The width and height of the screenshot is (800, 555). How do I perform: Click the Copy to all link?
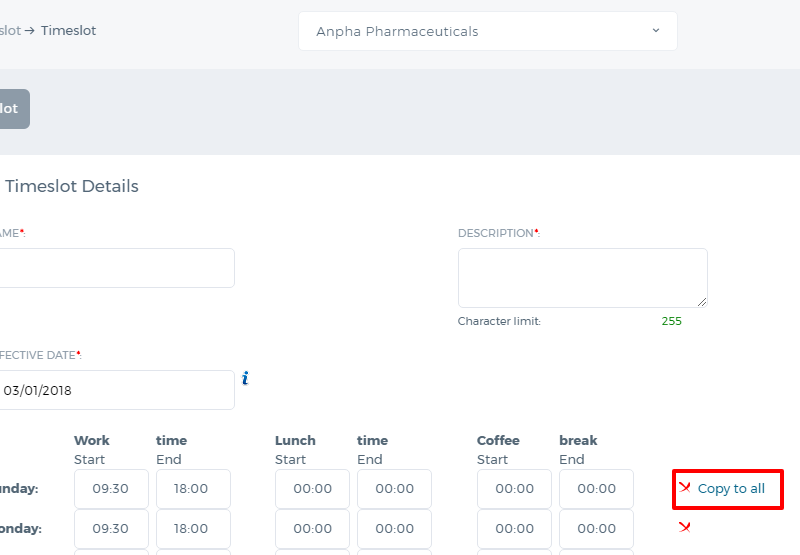pos(731,489)
